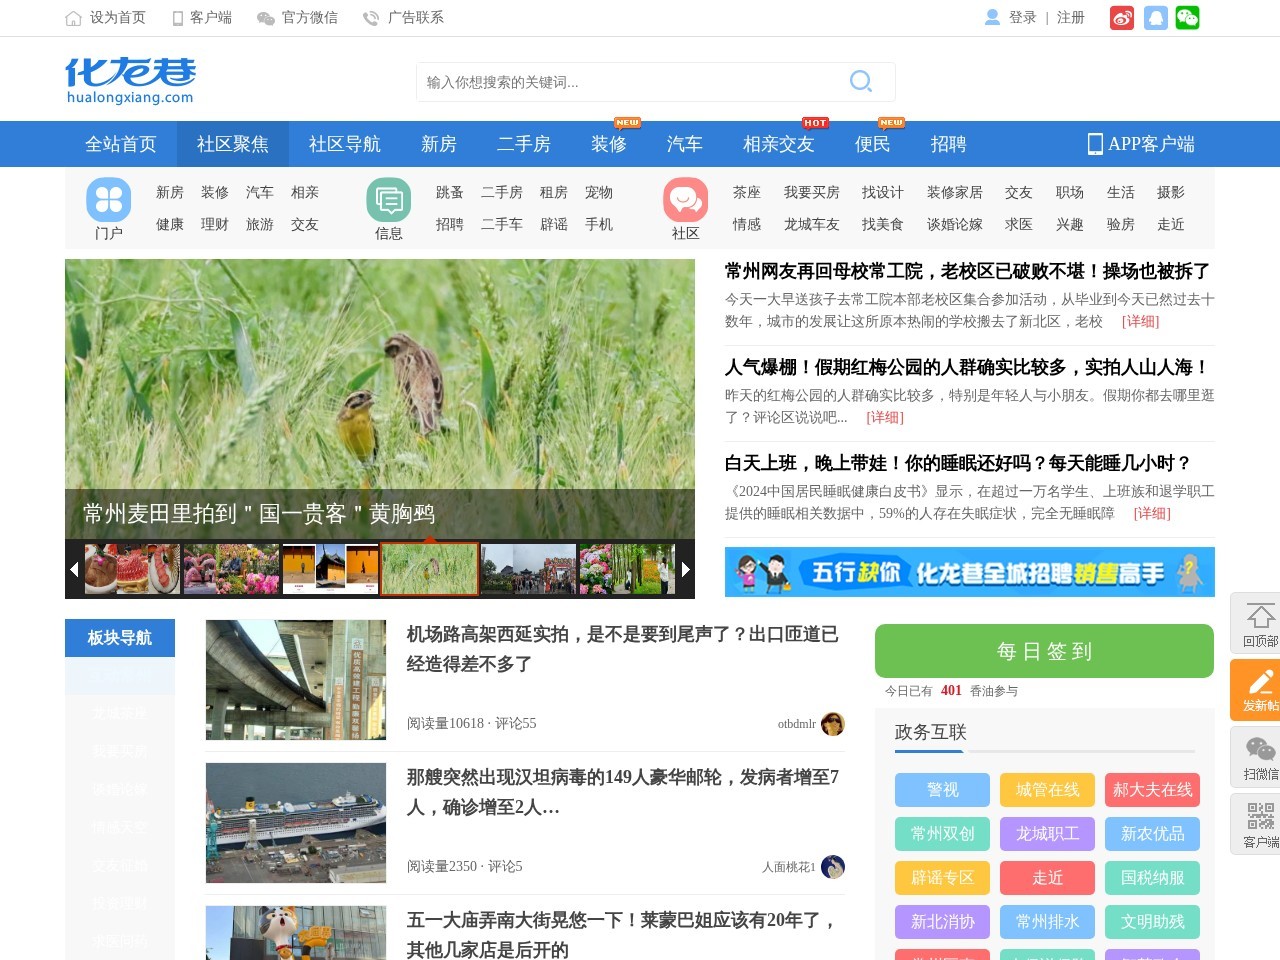The image size is (1280, 960).
Task: Open the 装修 nav tab
Action: pyautogui.click(x=609, y=144)
